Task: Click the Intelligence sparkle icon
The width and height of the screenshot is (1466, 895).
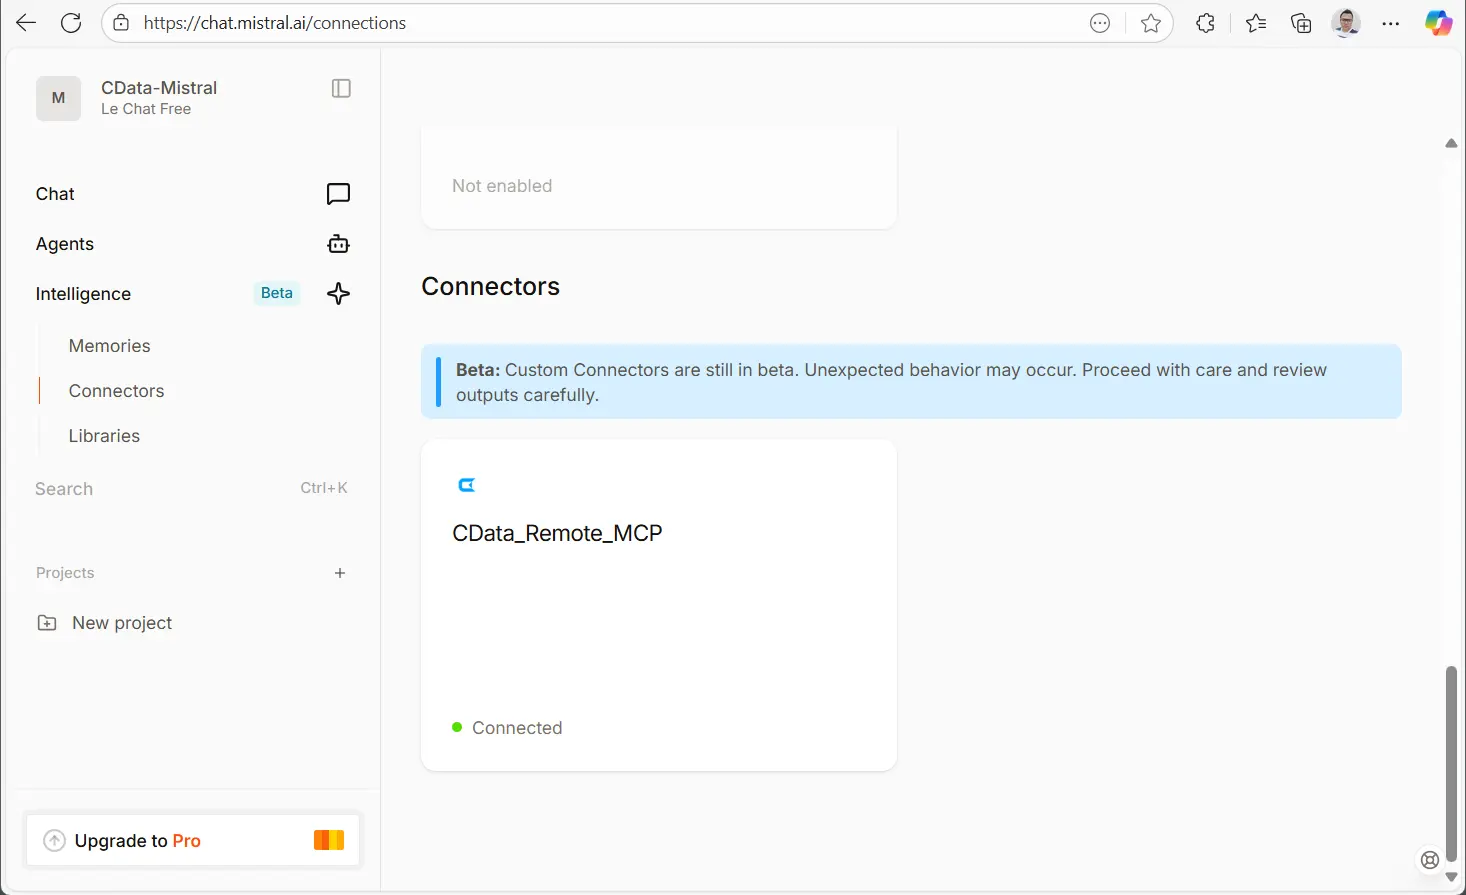Action: (x=338, y=293)
